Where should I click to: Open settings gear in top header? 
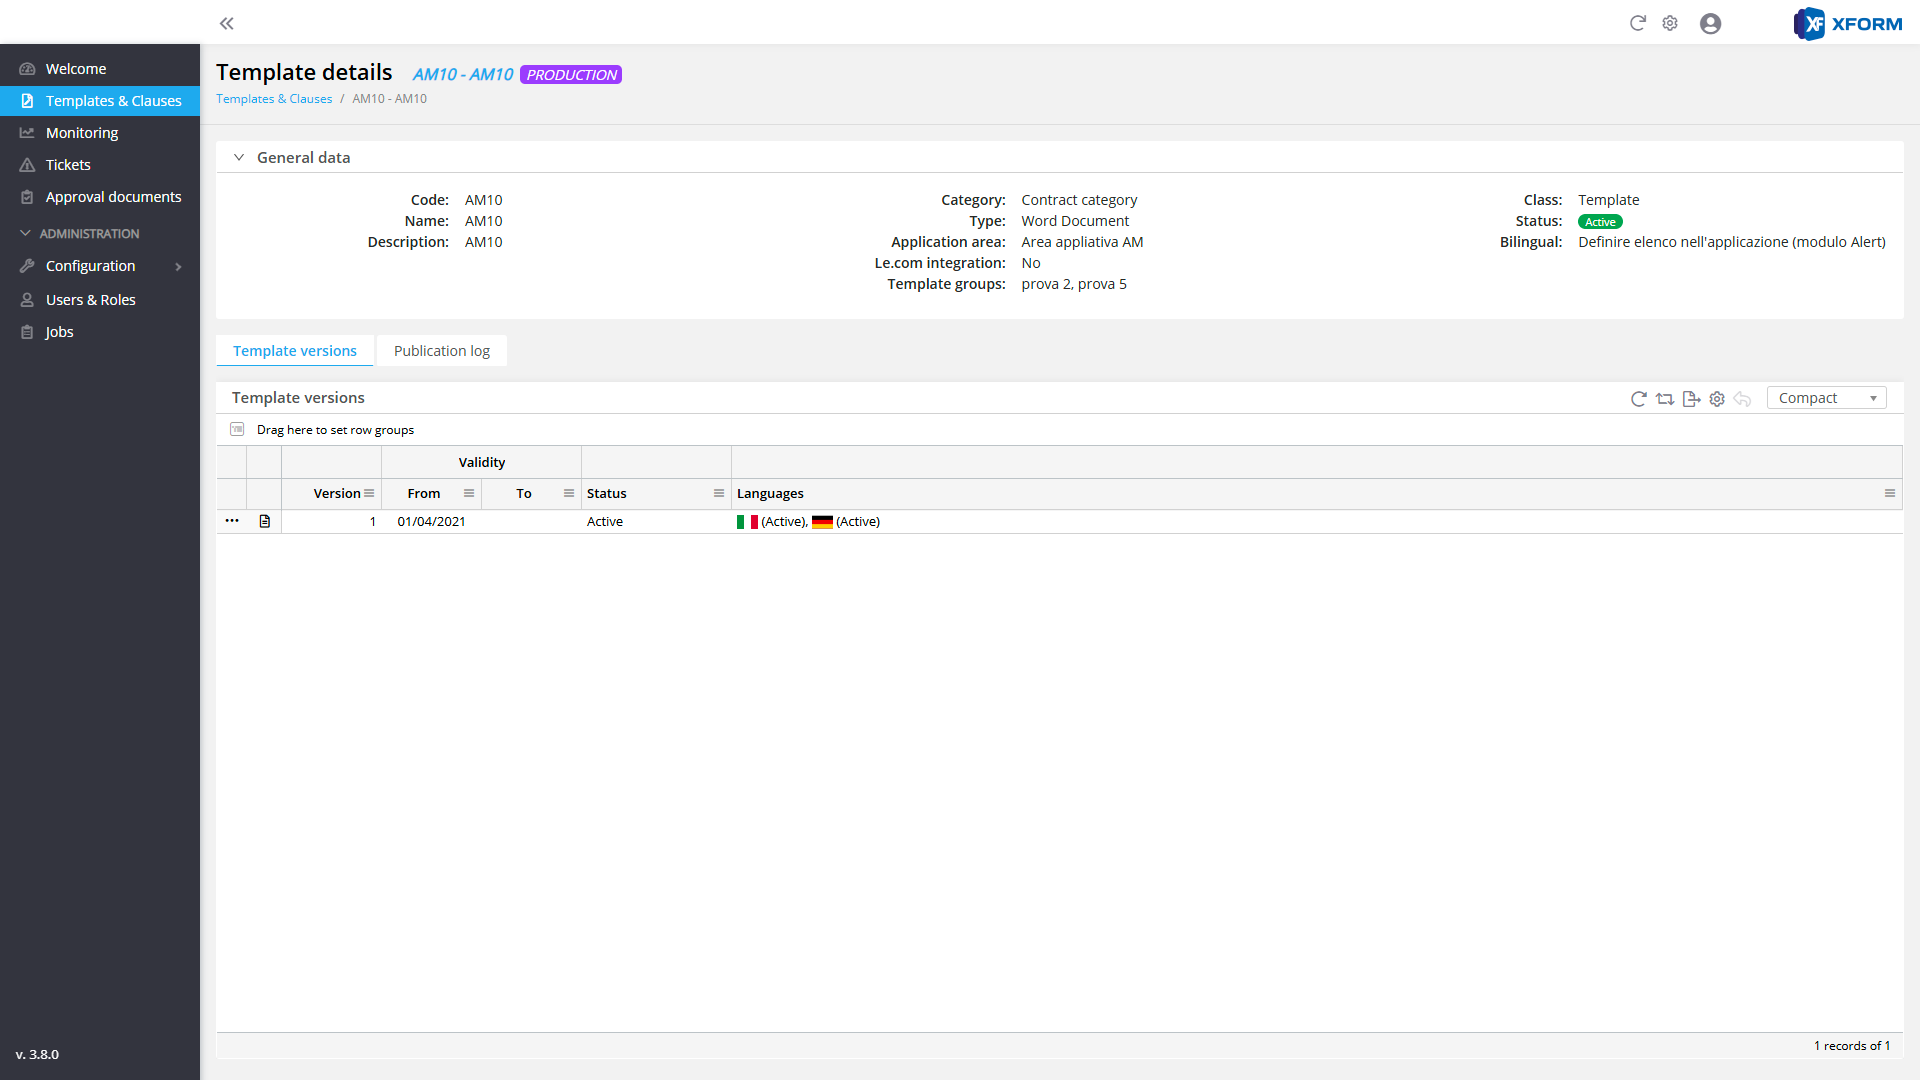tap(1670, 23)
